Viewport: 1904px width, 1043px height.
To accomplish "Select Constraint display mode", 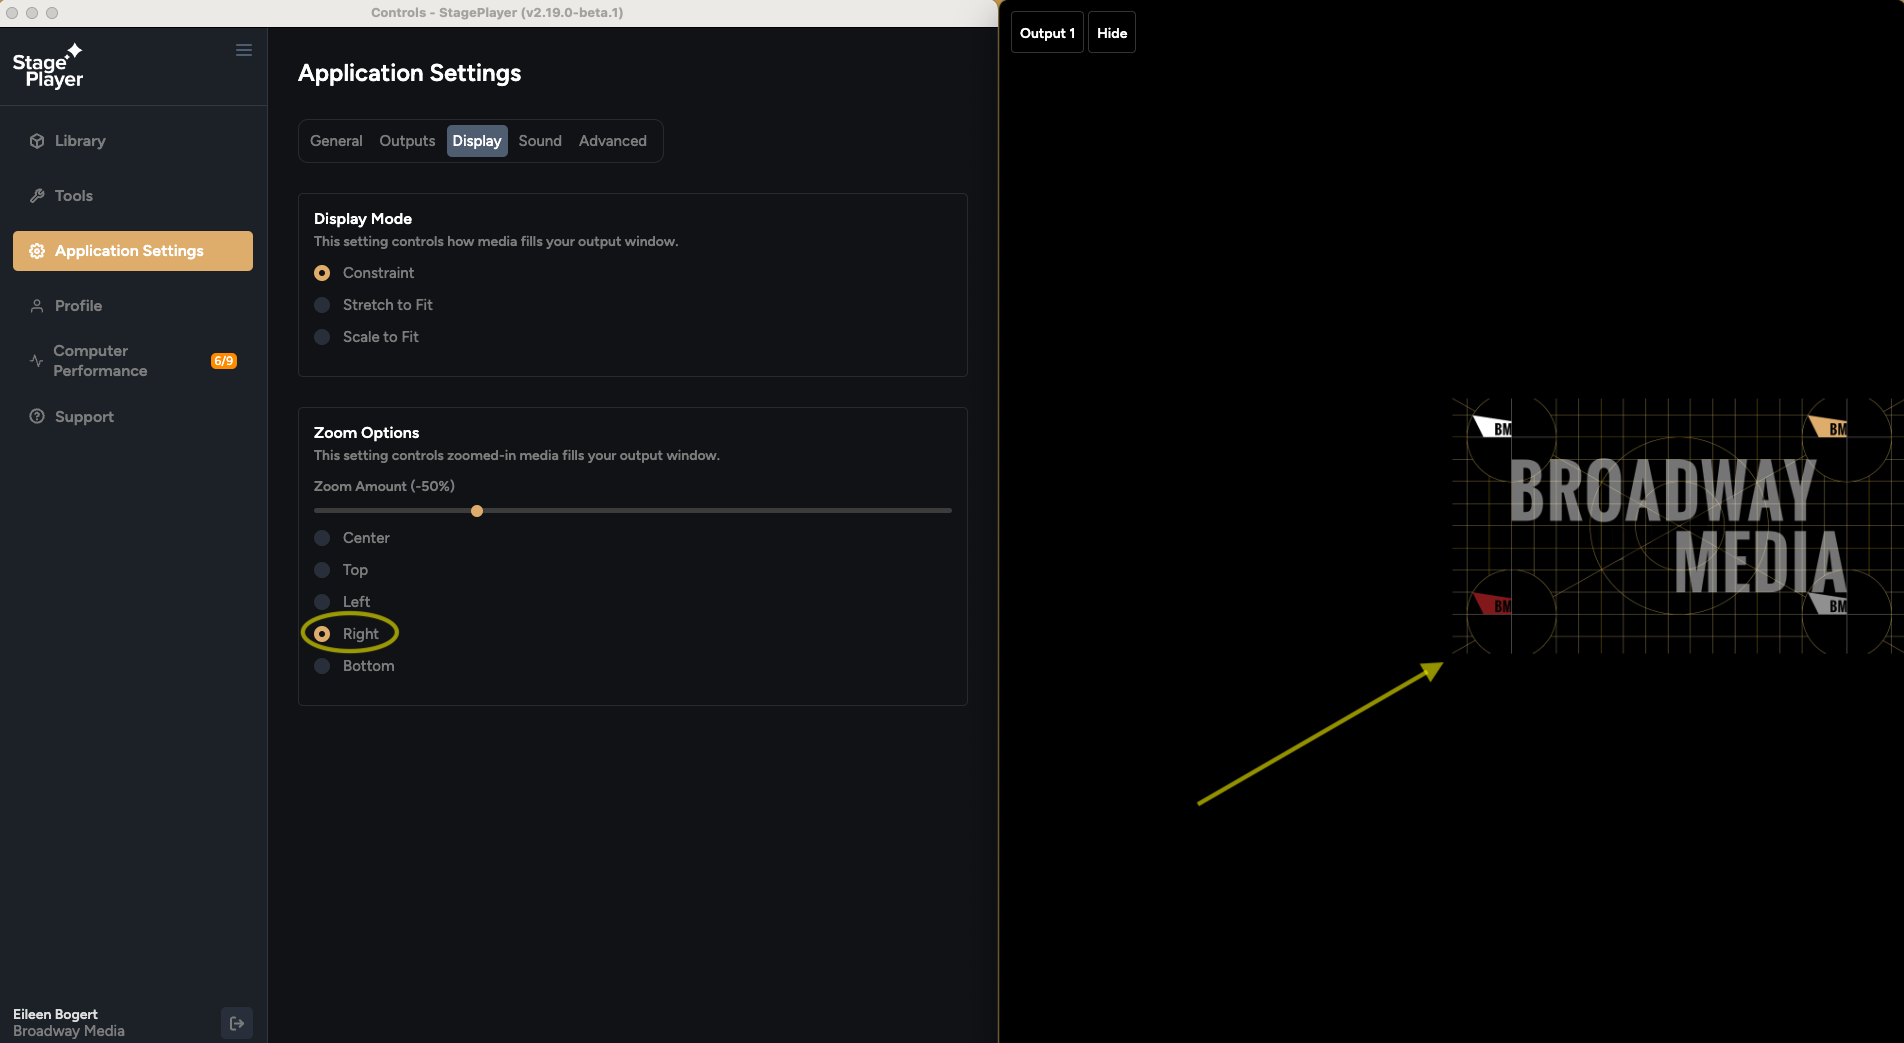I will [322, 273].
